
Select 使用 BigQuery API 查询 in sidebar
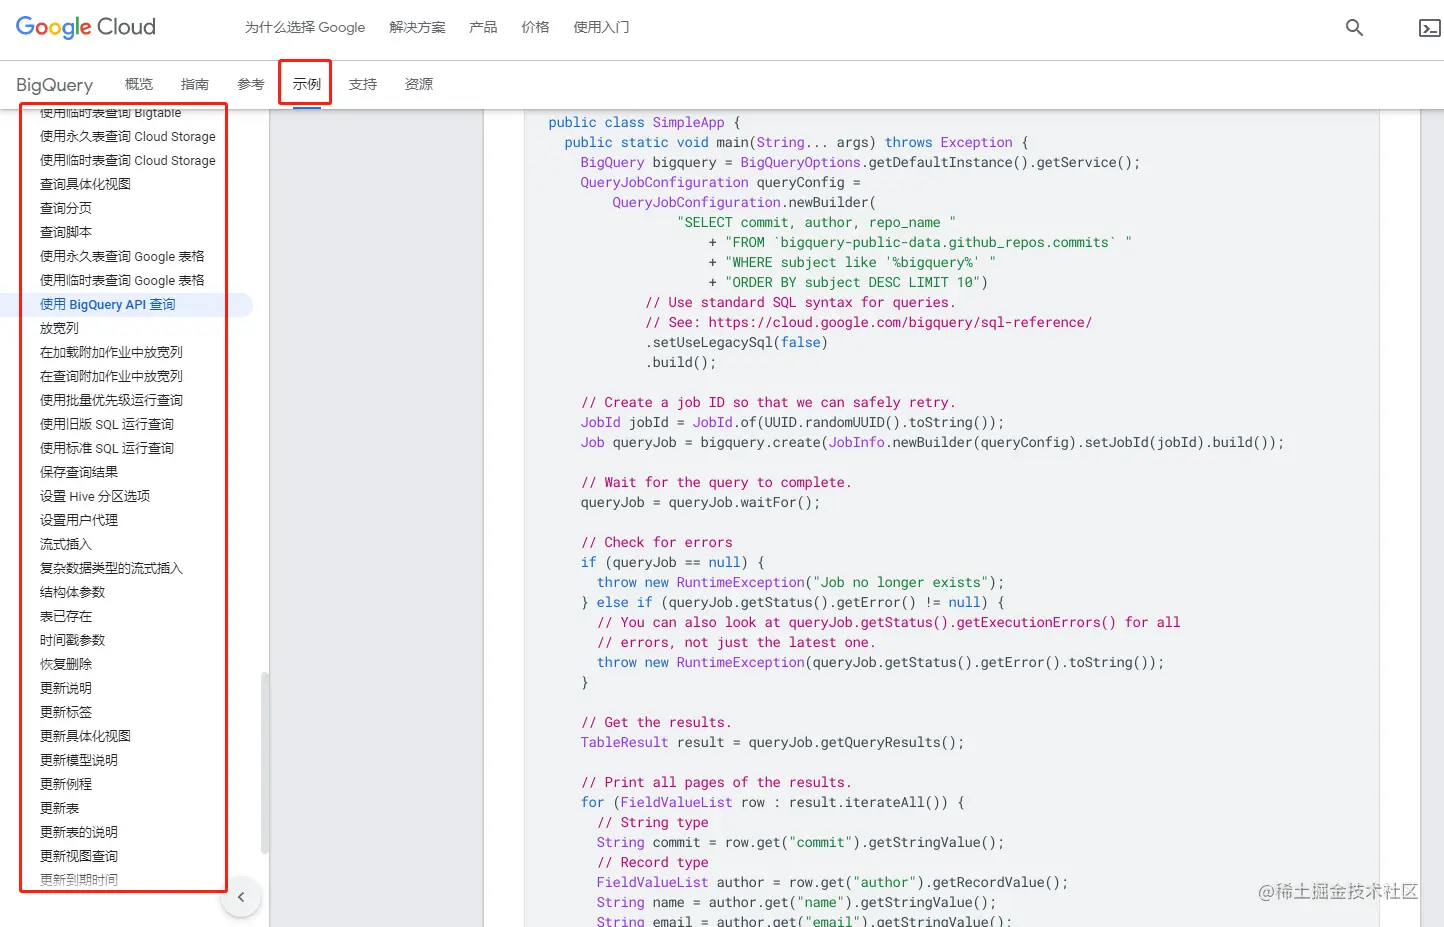coord(108,304)
